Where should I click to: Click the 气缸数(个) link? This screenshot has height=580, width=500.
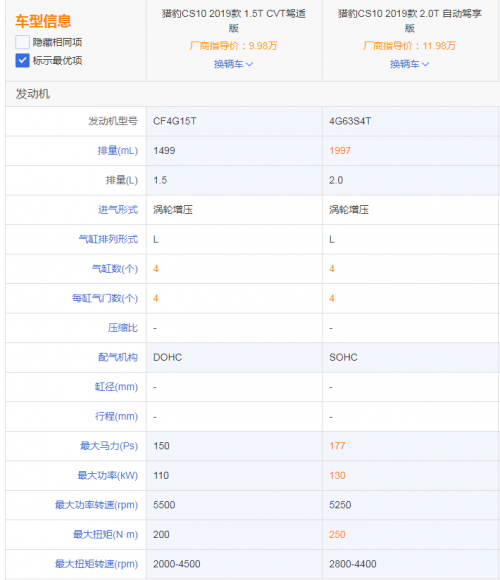tap(115, 269)
